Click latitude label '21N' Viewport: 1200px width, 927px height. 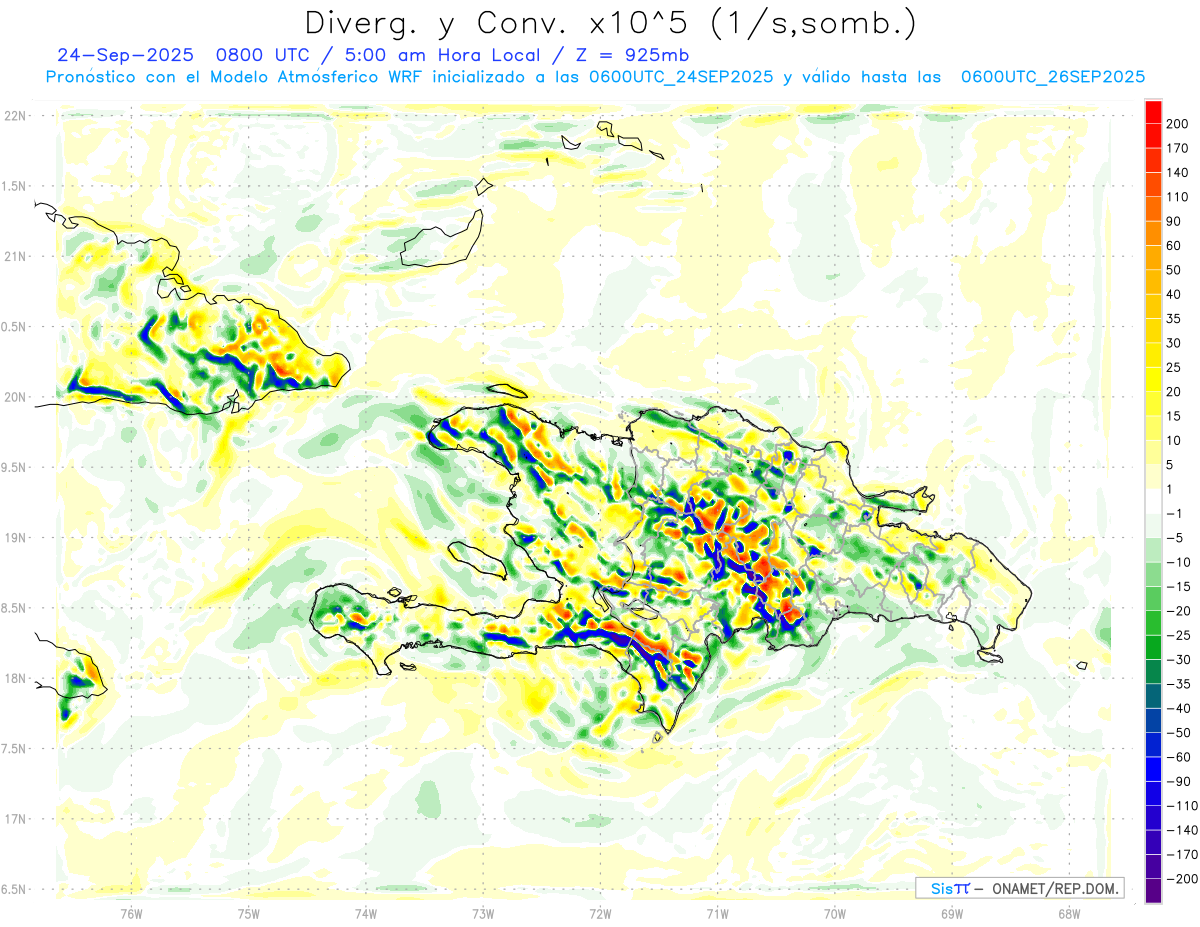click(15, 256)
